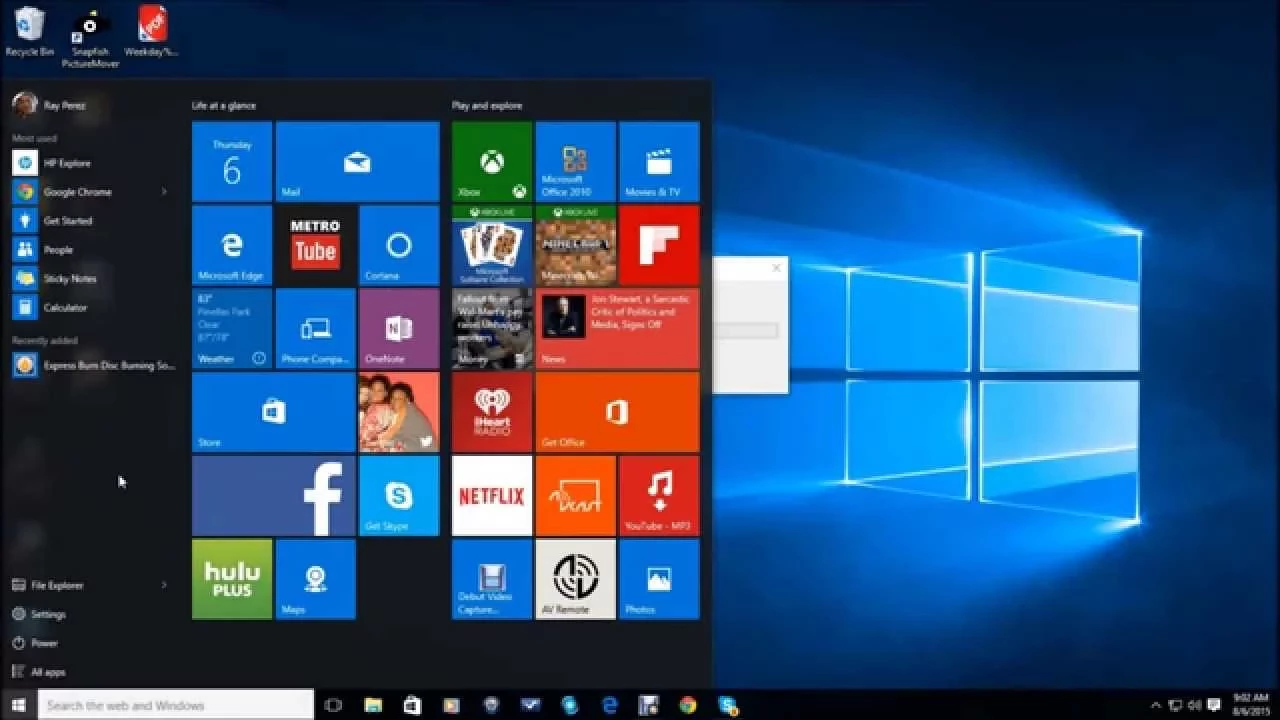Viewport: 1280px width, 720px height.
Task: Click the volume icon in system tray
Action: click(1195, 705)
